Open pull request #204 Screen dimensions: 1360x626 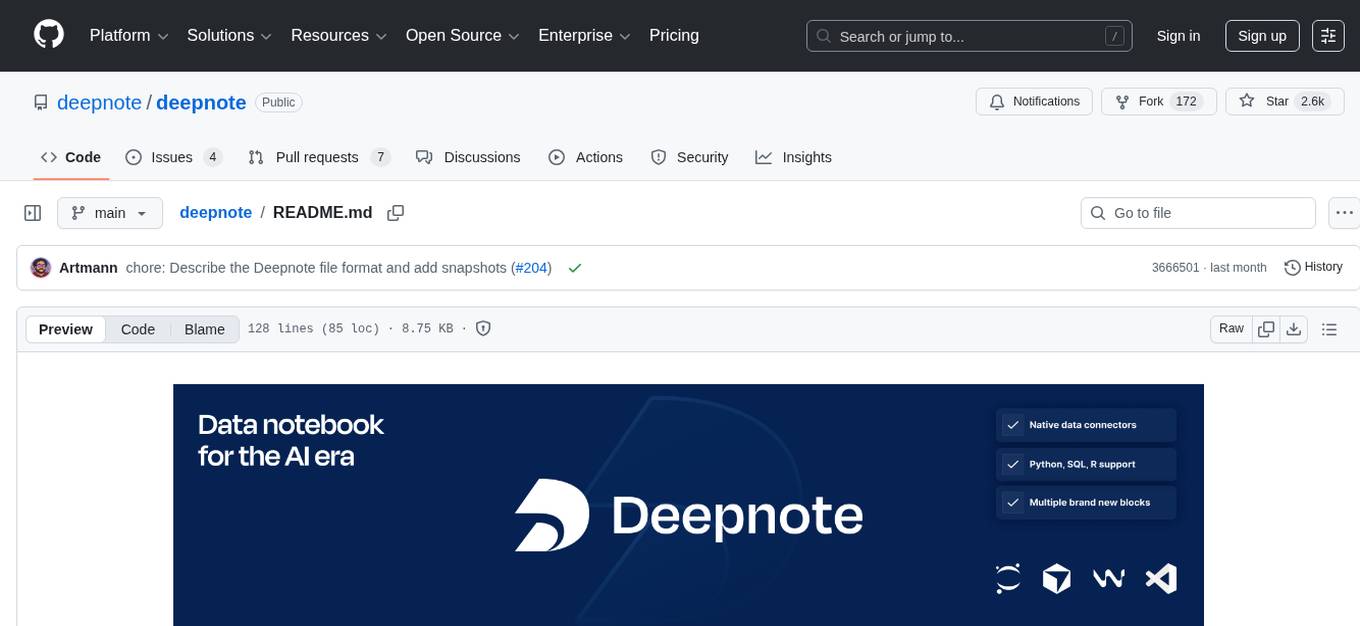pyautogui.click(x=531, y=267)
